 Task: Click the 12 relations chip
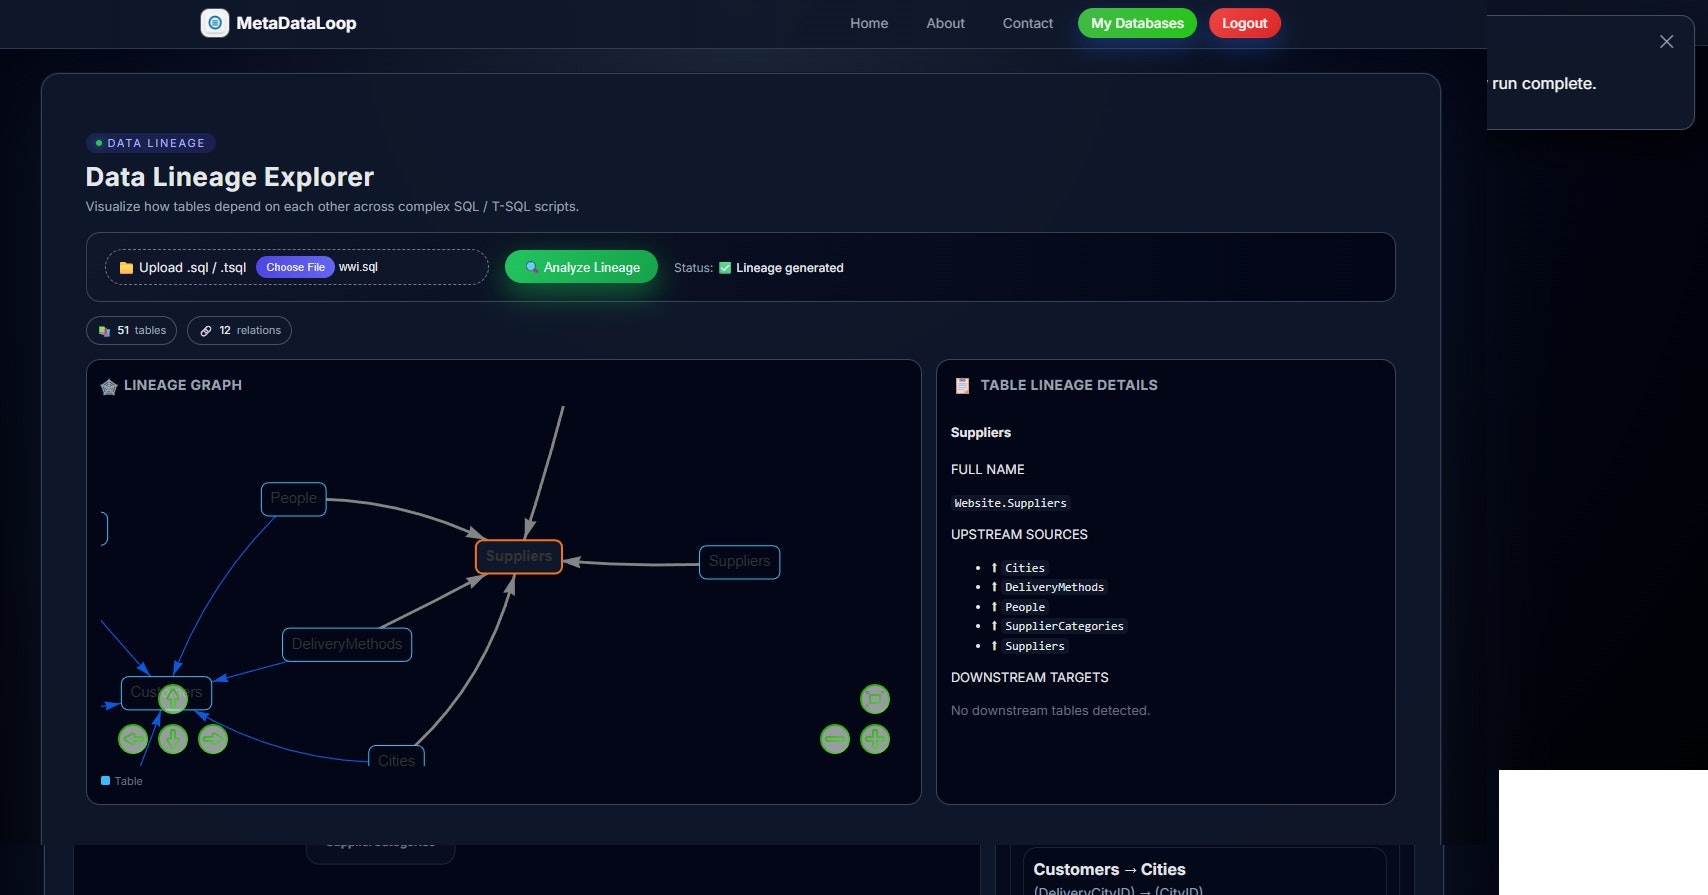(x=239, y=330)
